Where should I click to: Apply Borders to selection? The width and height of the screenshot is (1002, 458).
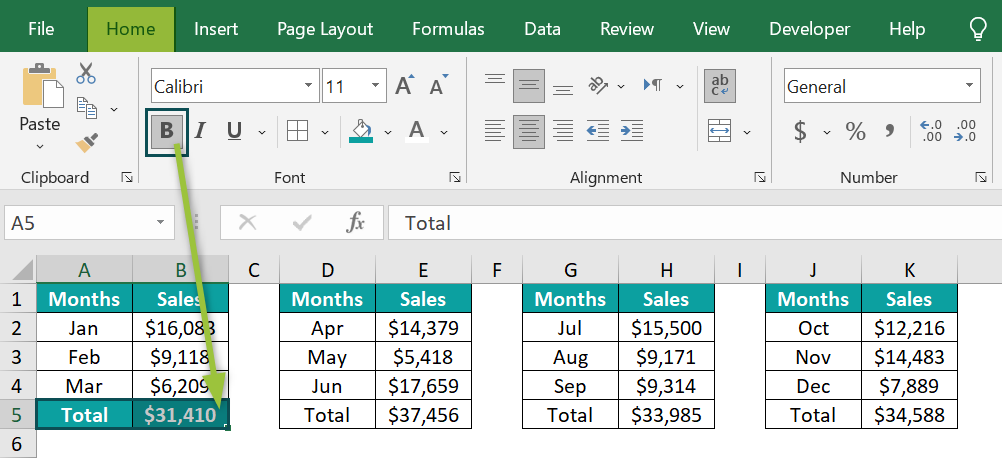pyautogui.click(x=297, y=131)
